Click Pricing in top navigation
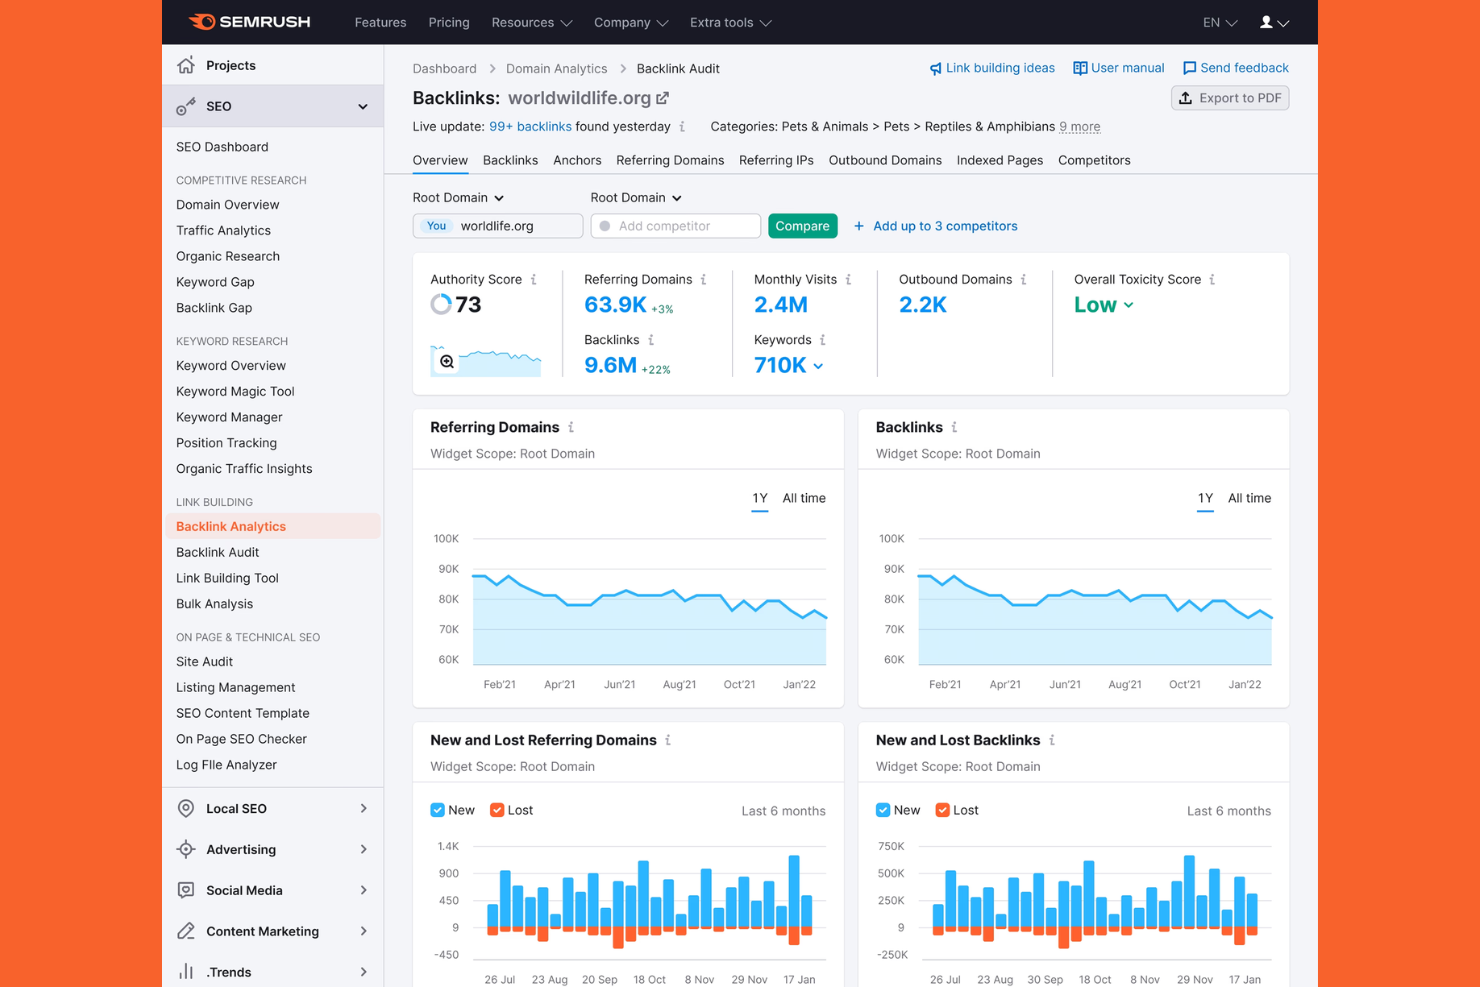The height and width of the screenshot is (987, 1480). (x=449, y=22)
